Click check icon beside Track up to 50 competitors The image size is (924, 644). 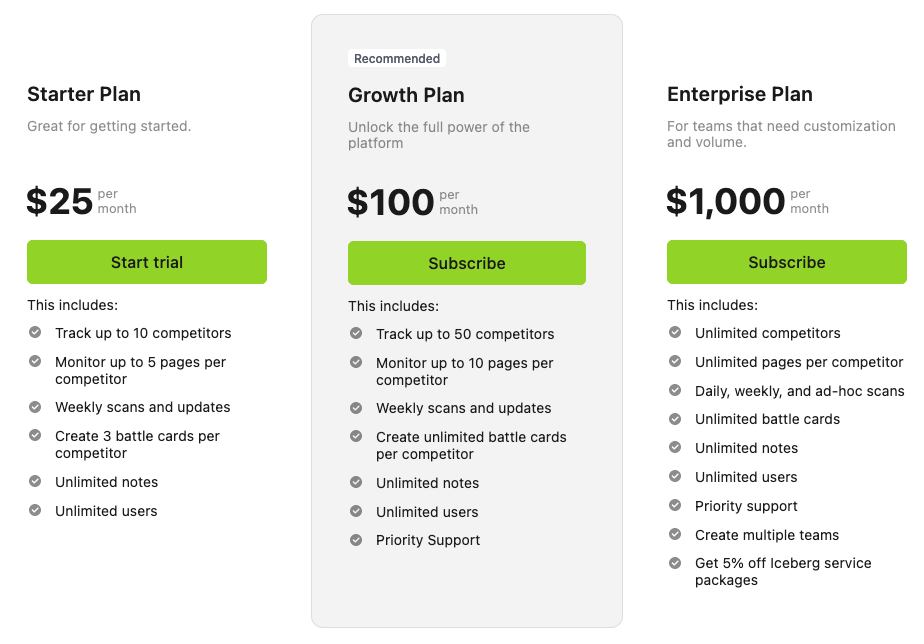click(356, 333)
